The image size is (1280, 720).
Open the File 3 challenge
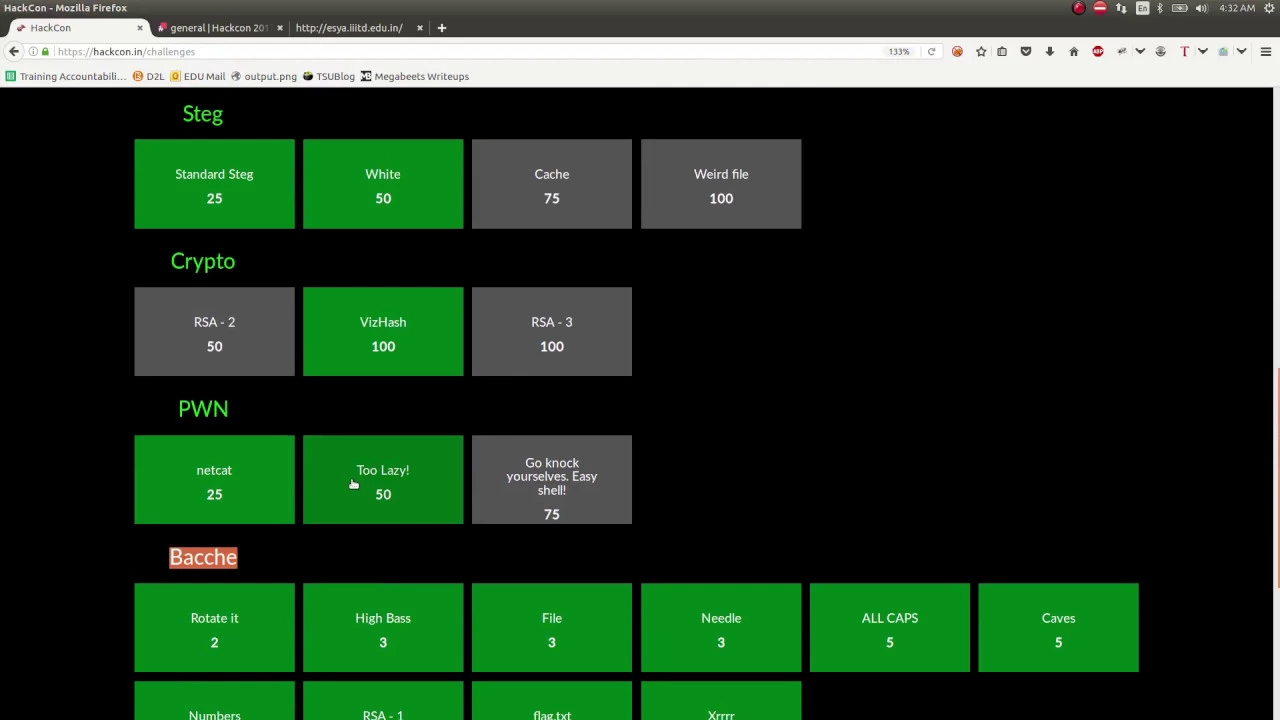coord(552,628)
